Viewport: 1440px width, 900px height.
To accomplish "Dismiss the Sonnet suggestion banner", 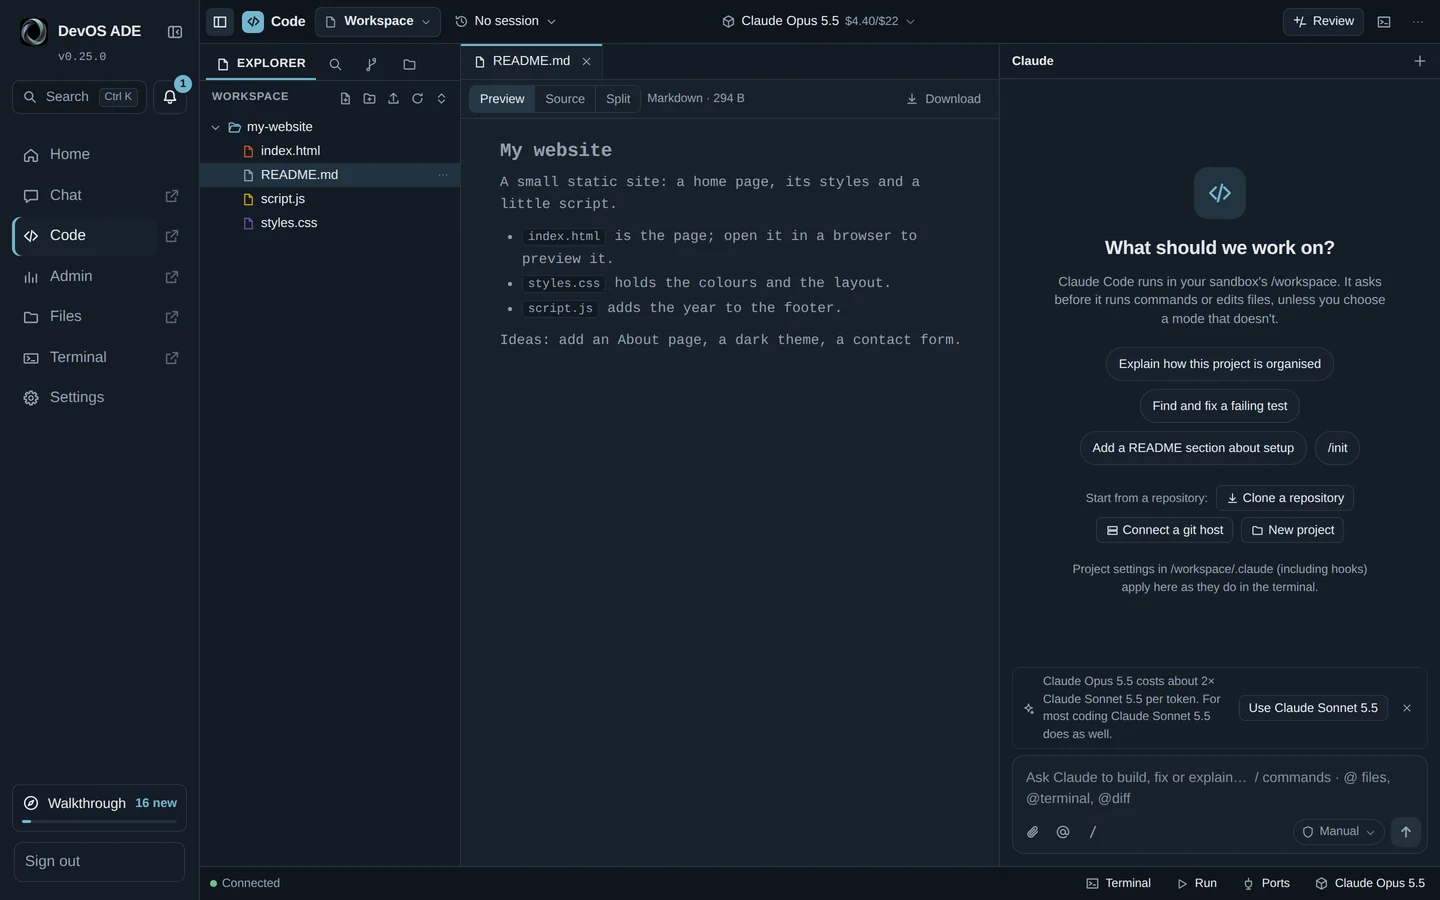I will 1407,708.
